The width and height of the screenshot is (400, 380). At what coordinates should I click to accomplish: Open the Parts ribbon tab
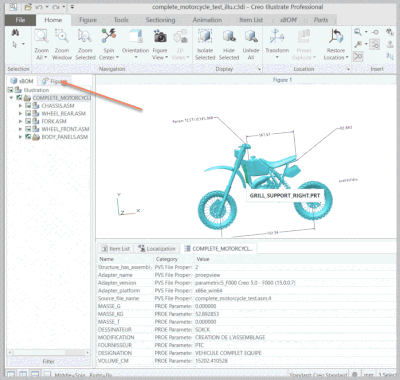click(x=321, y=20)
